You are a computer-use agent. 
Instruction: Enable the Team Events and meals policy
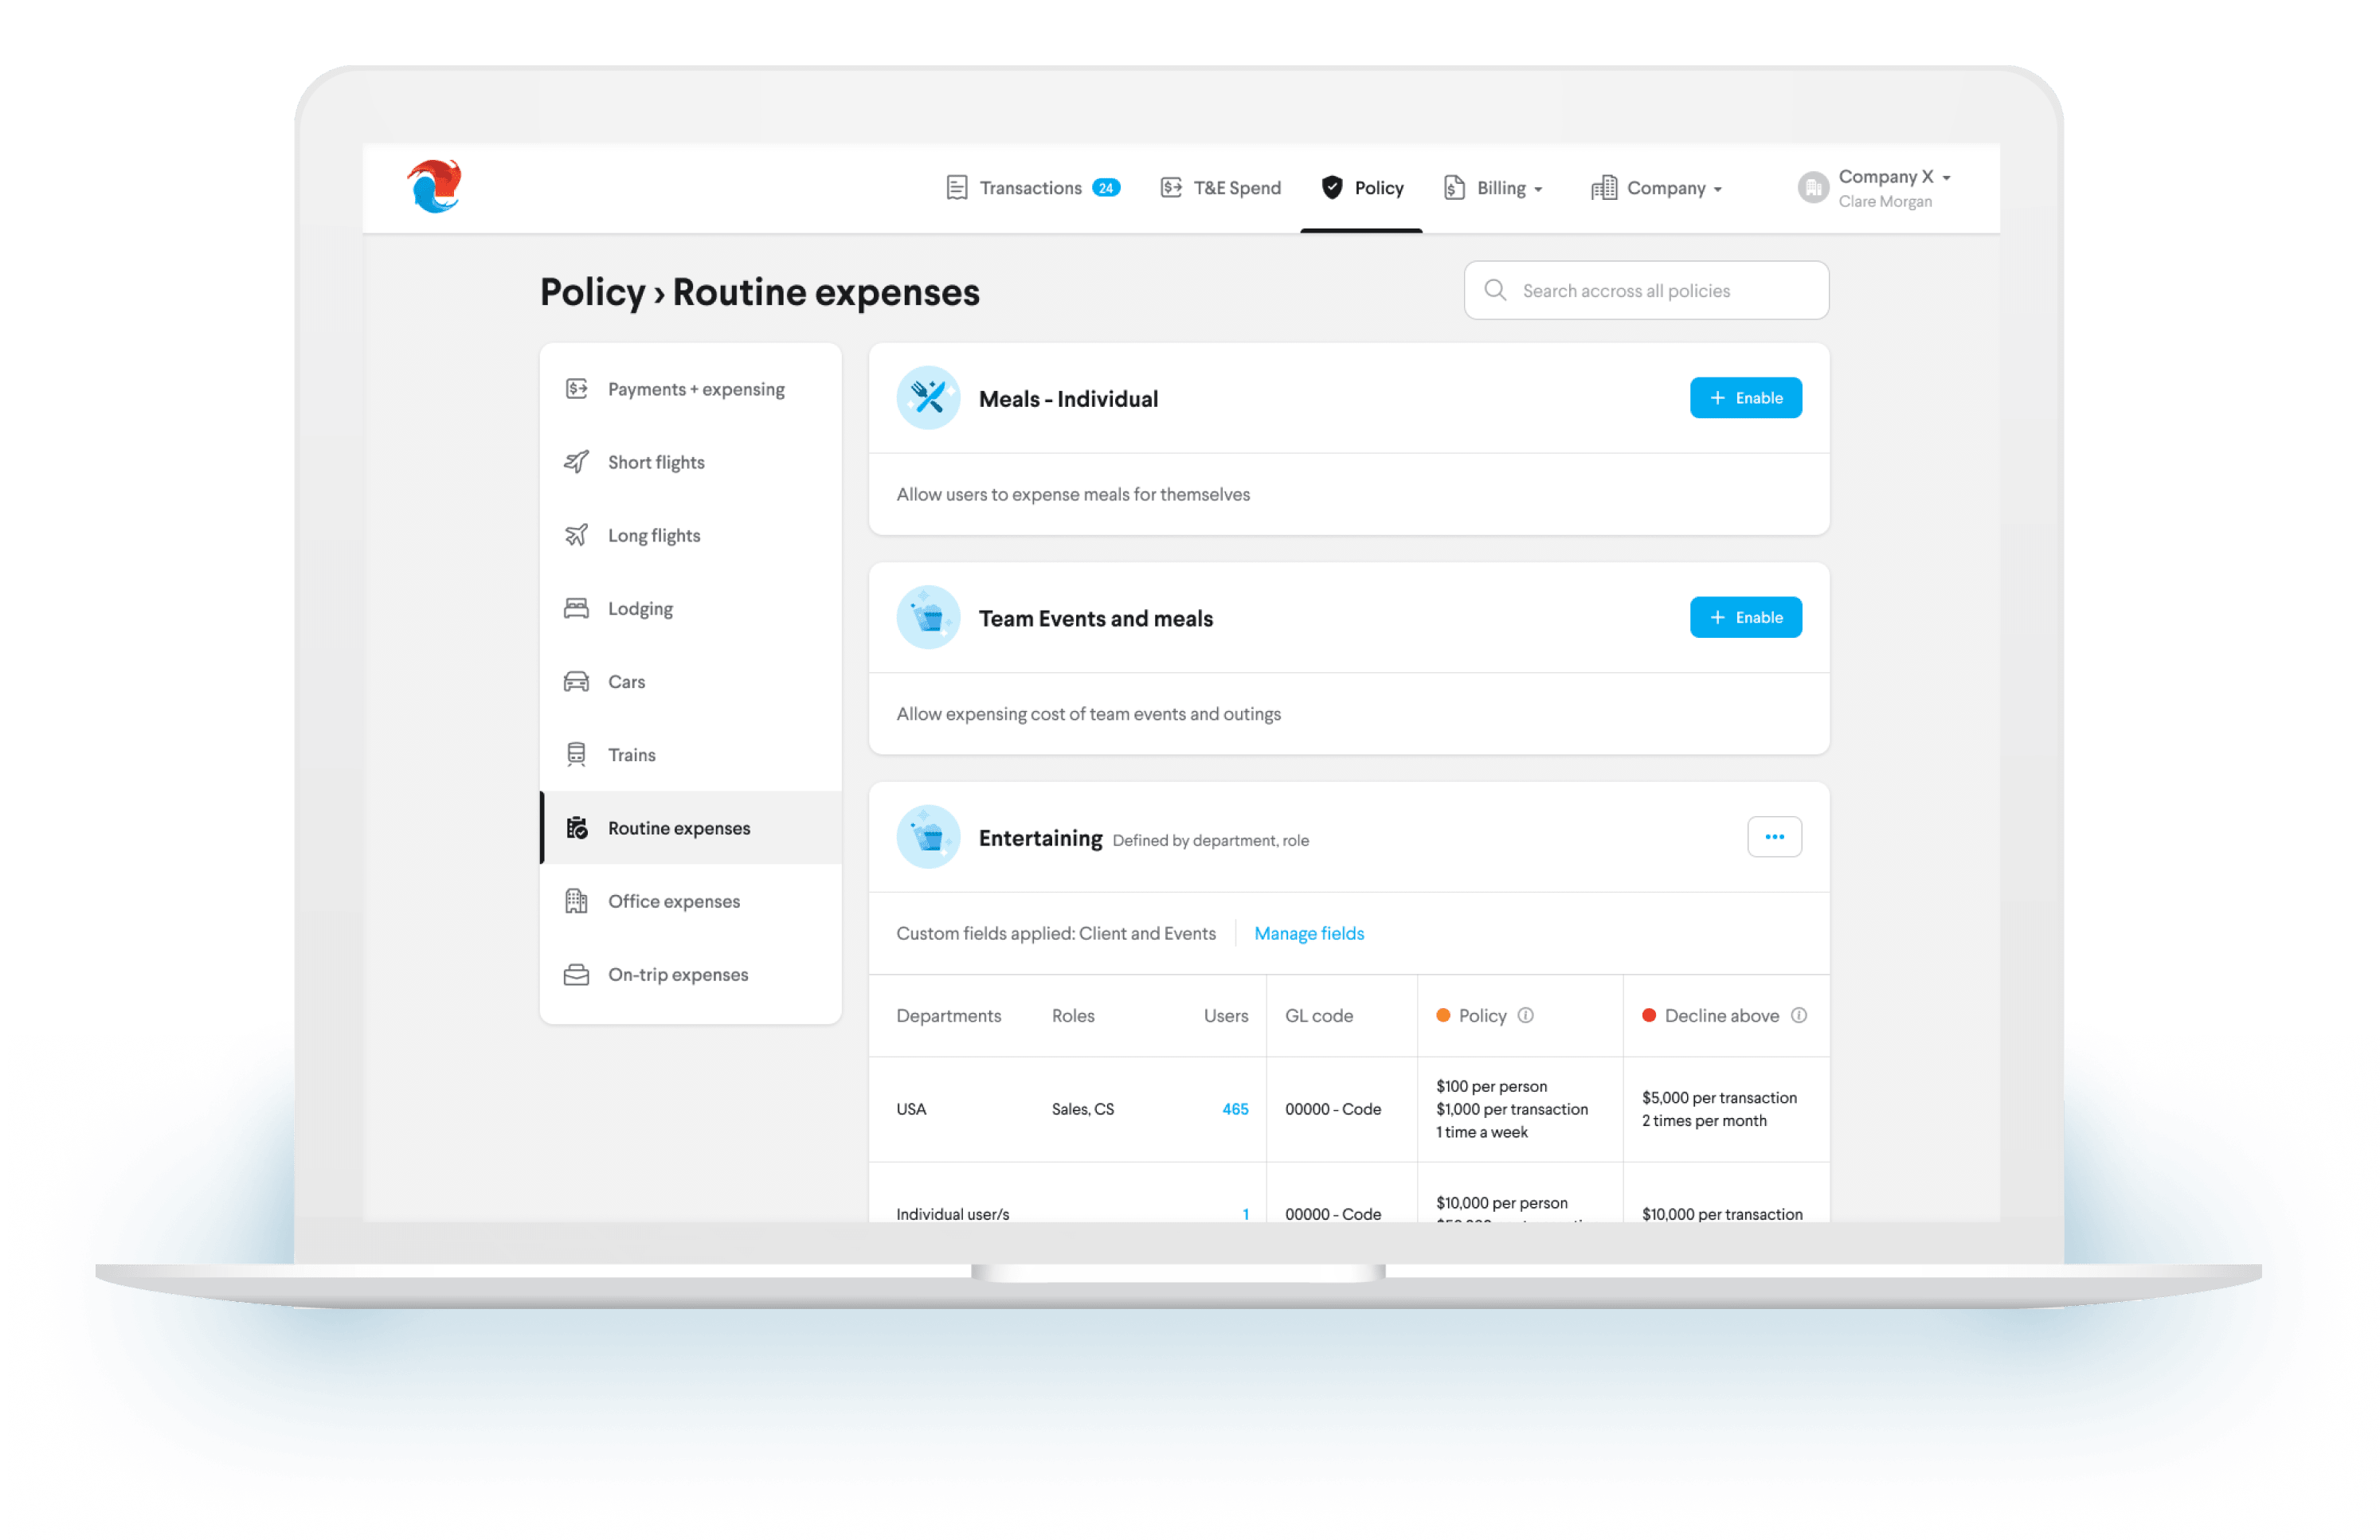point(1746,617)
